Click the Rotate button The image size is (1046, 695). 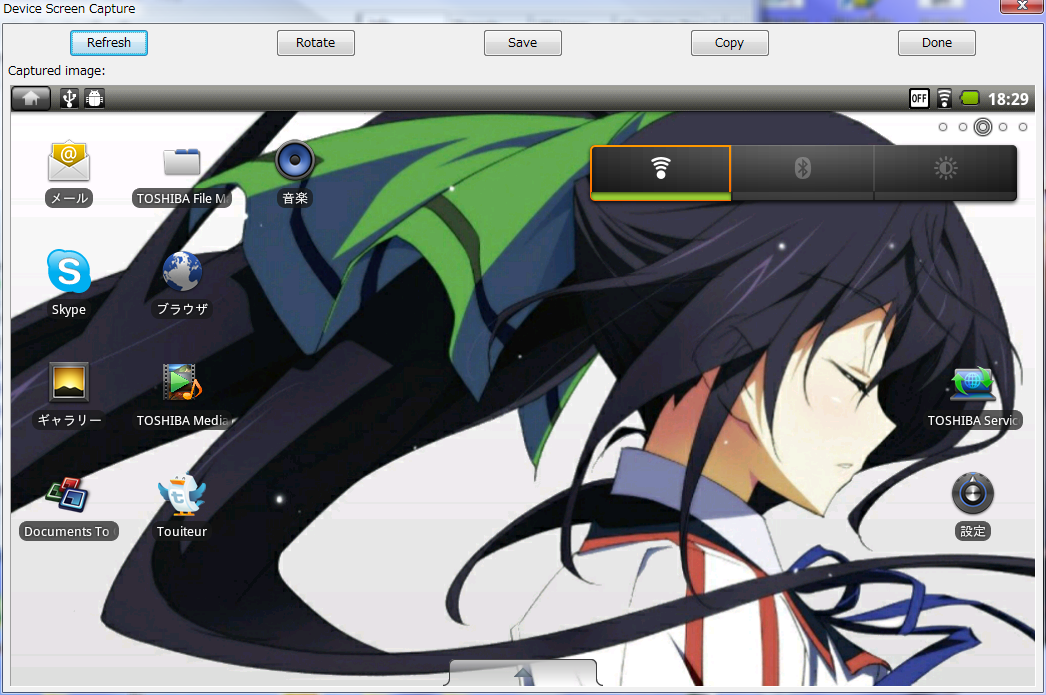coord(316,43)
